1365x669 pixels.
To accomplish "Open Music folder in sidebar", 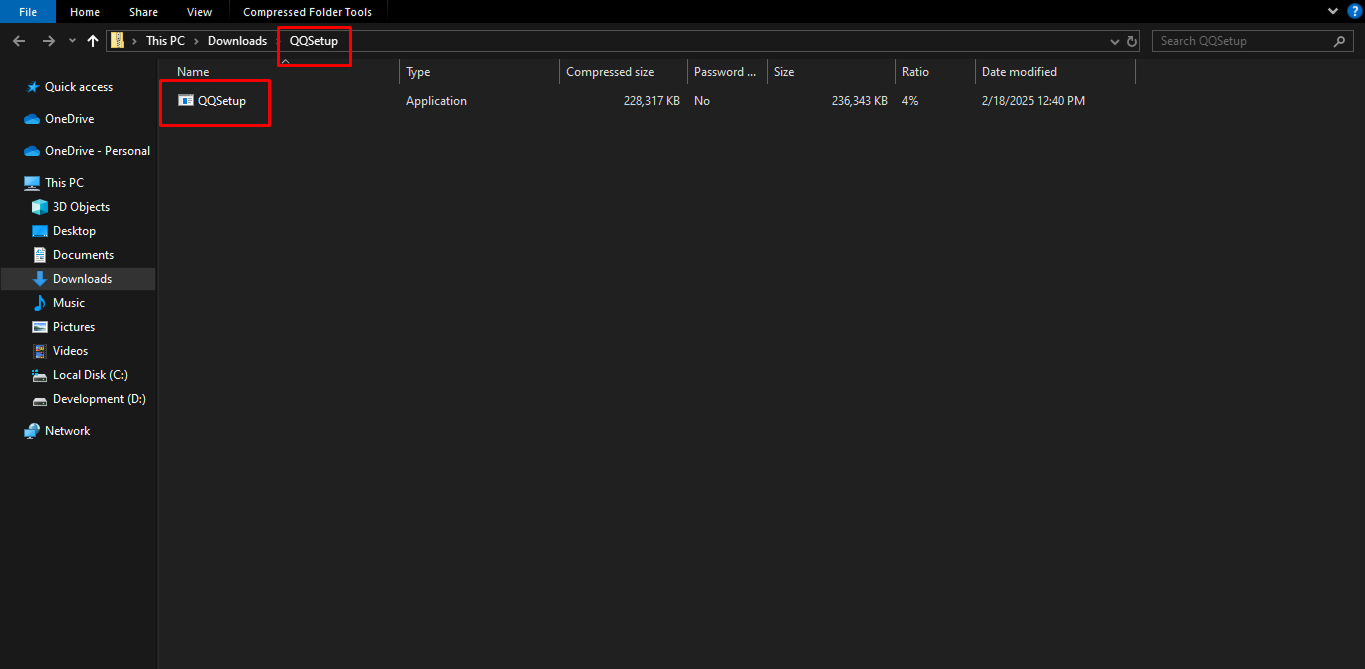I will click(68, 303).
